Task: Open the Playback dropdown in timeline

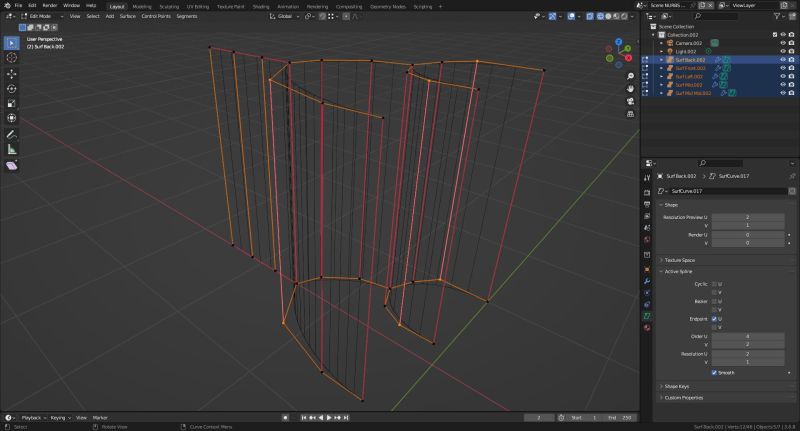Action: coord(34,418)
